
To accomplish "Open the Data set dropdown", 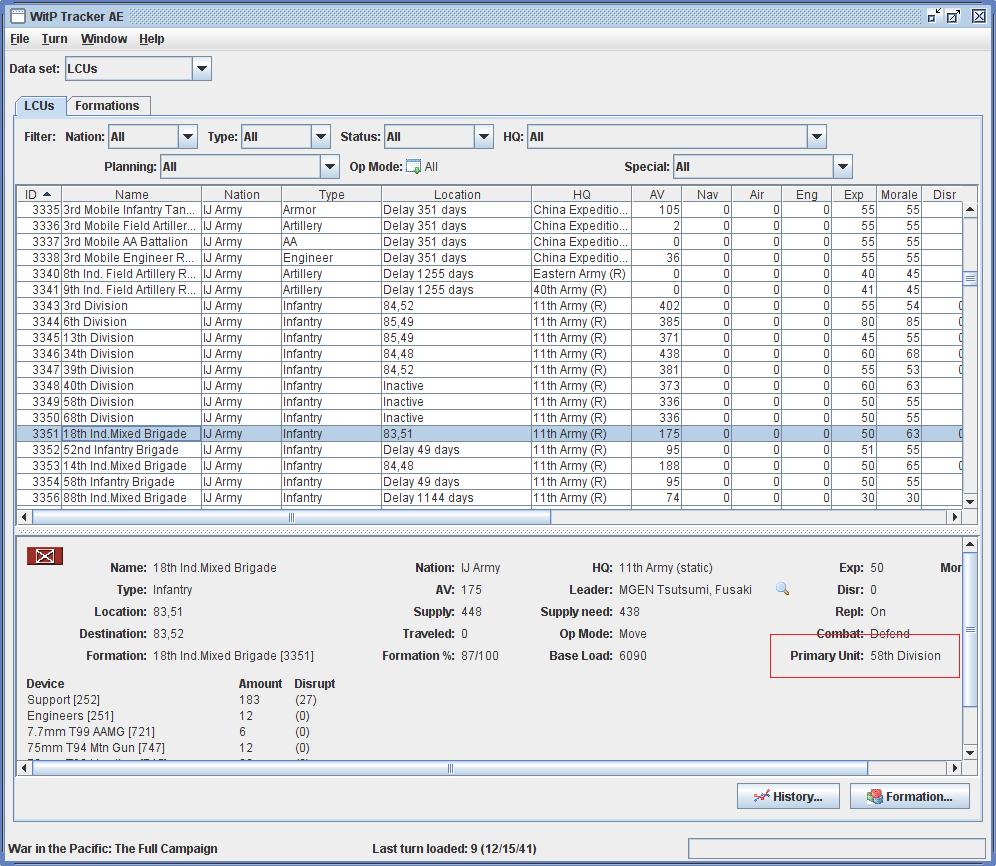I will coord(202,69).
